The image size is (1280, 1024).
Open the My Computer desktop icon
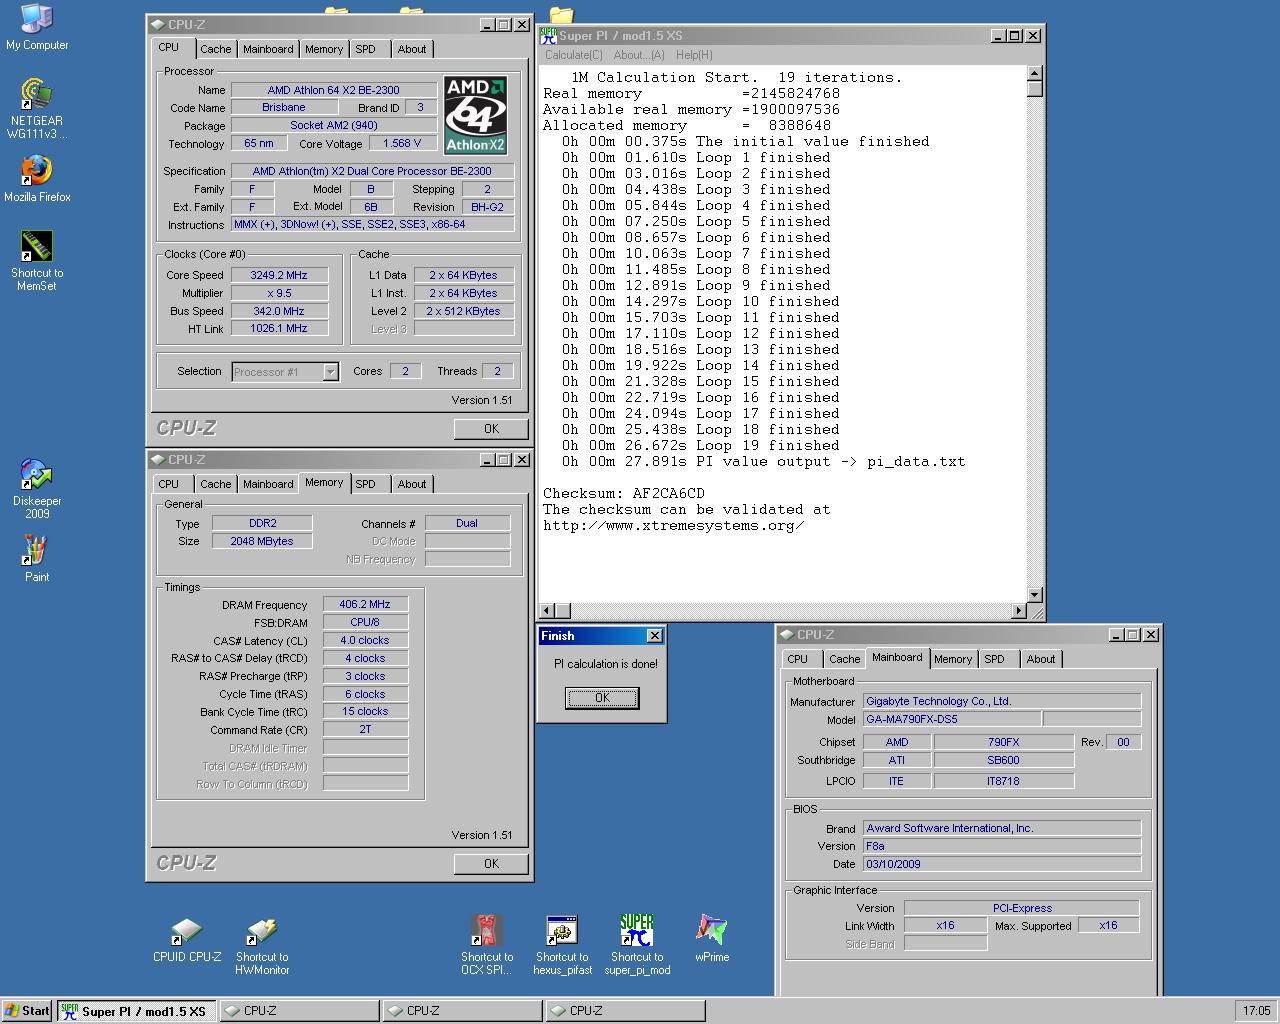coord(37,27)
